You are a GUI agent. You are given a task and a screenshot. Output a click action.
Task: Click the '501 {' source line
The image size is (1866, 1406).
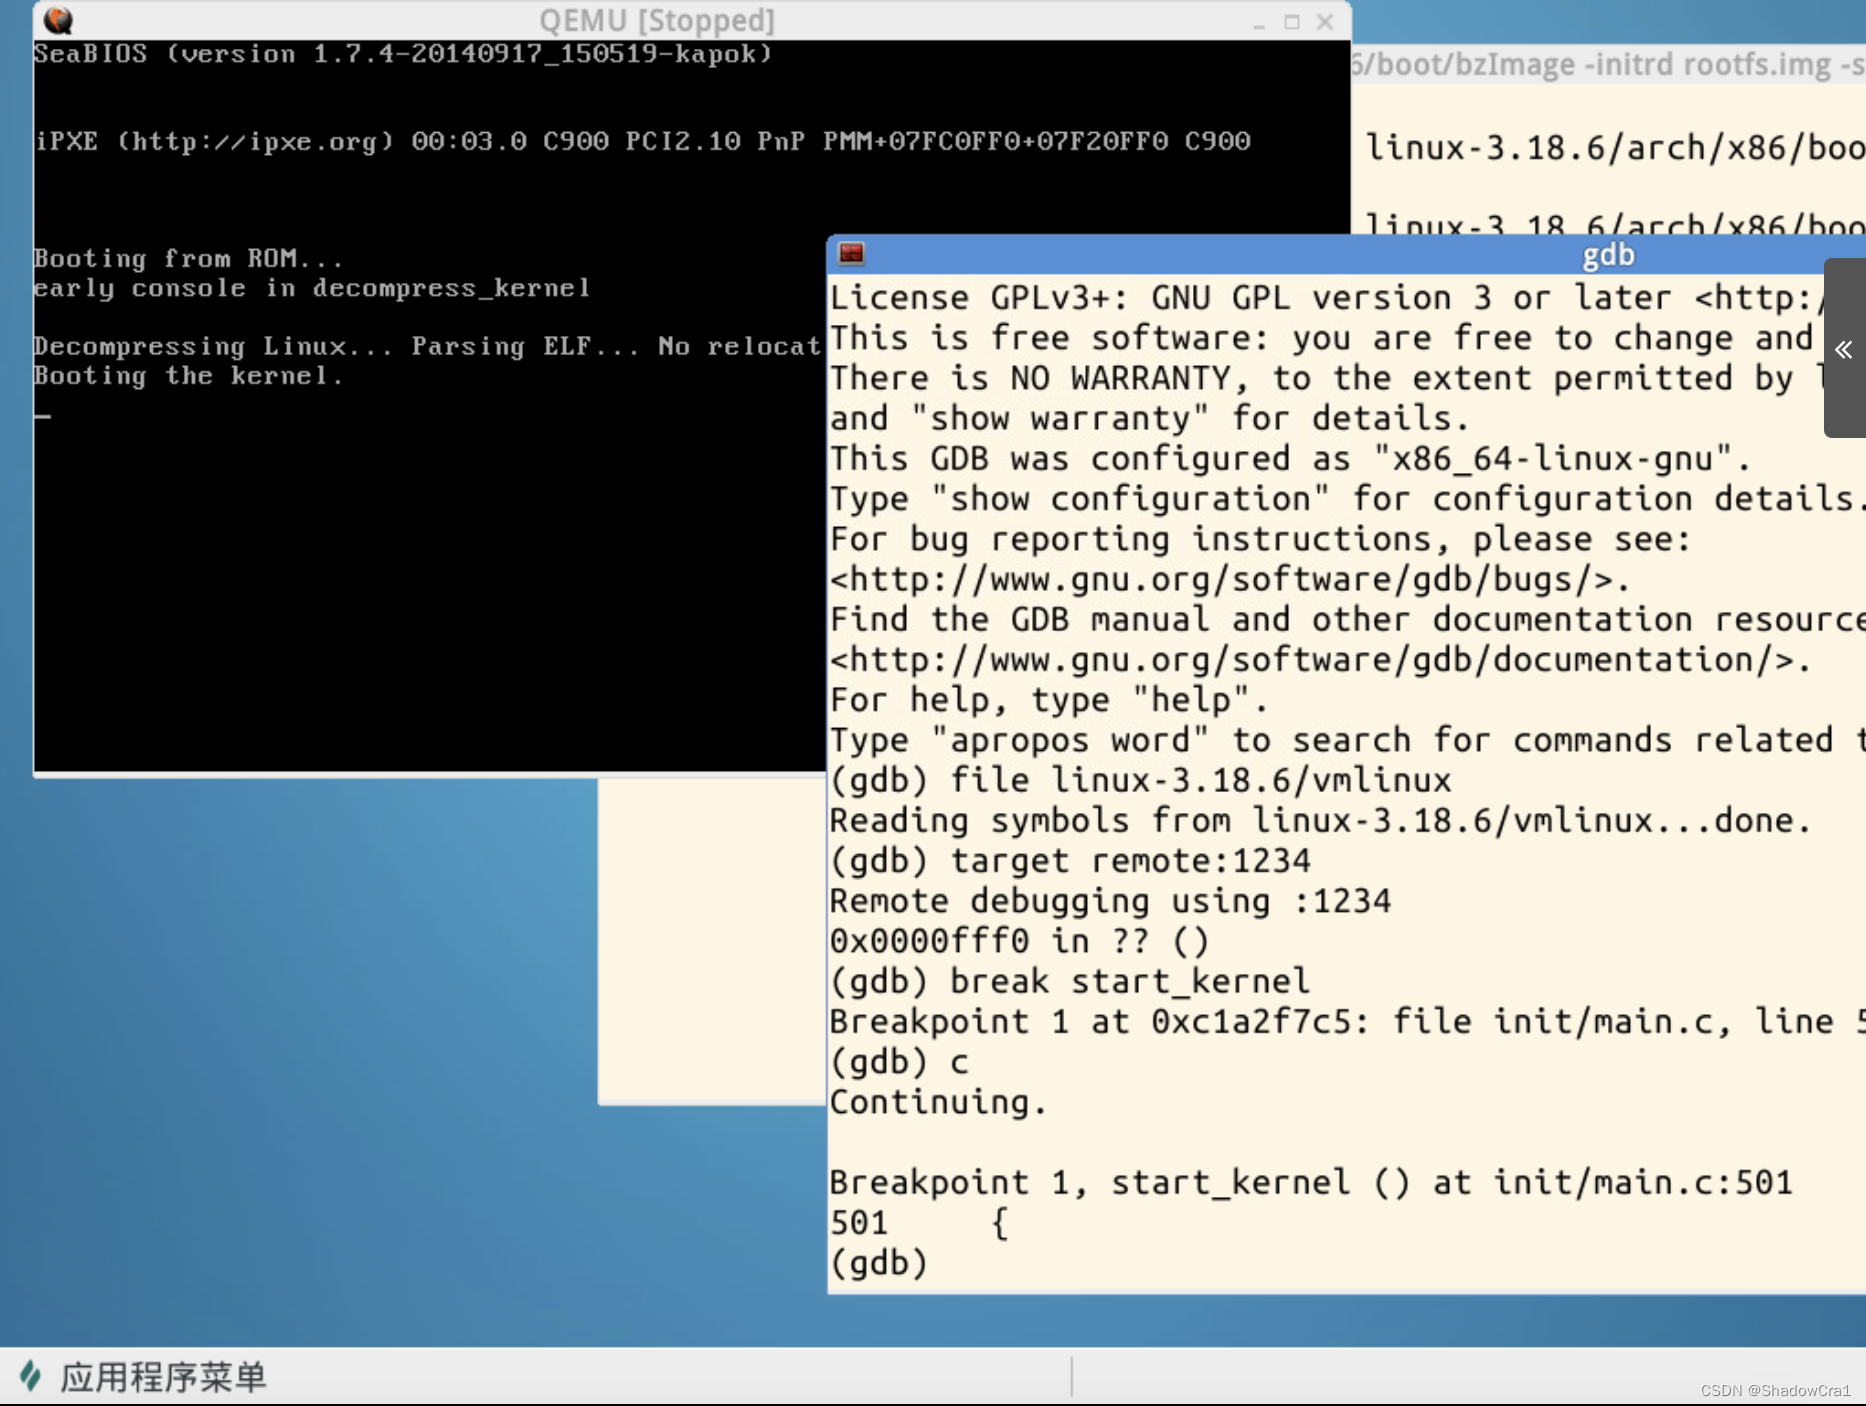919,1223
